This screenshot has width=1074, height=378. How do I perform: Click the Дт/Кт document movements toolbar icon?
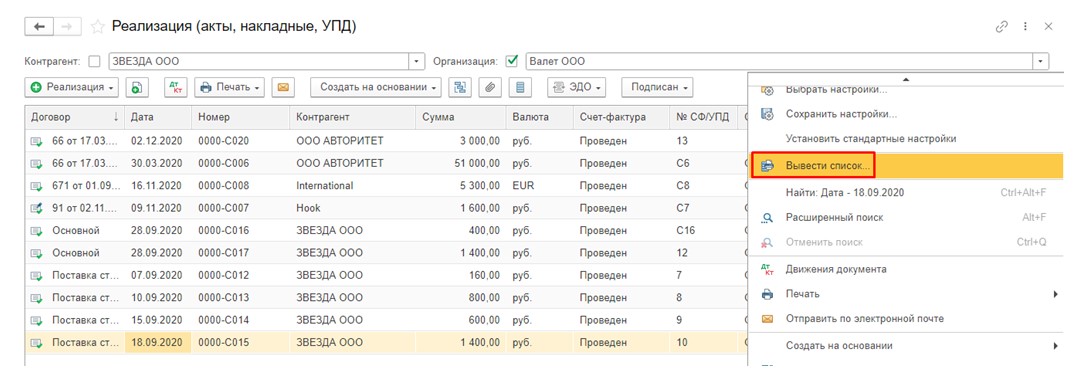(x=176, y=87)
